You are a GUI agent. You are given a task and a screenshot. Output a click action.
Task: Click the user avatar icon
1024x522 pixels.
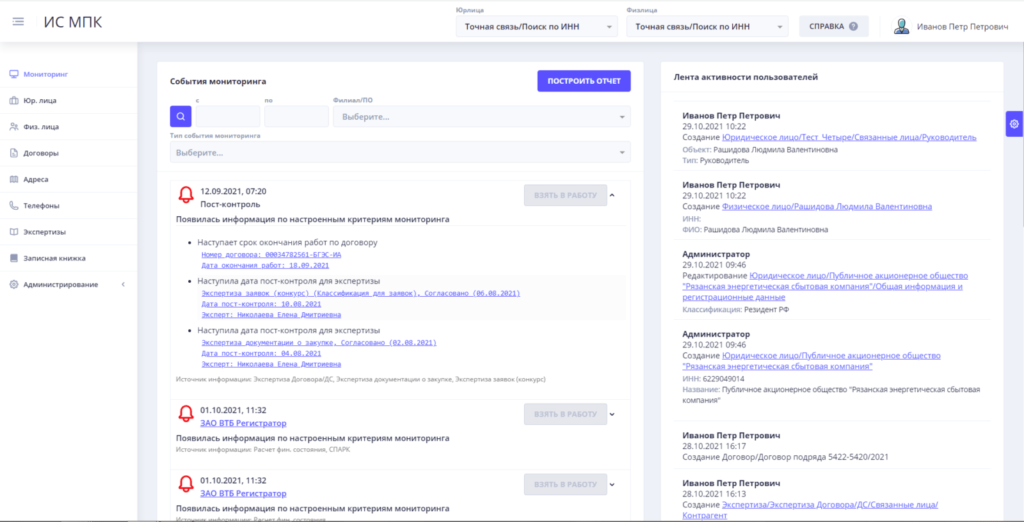tap(902, 27)
